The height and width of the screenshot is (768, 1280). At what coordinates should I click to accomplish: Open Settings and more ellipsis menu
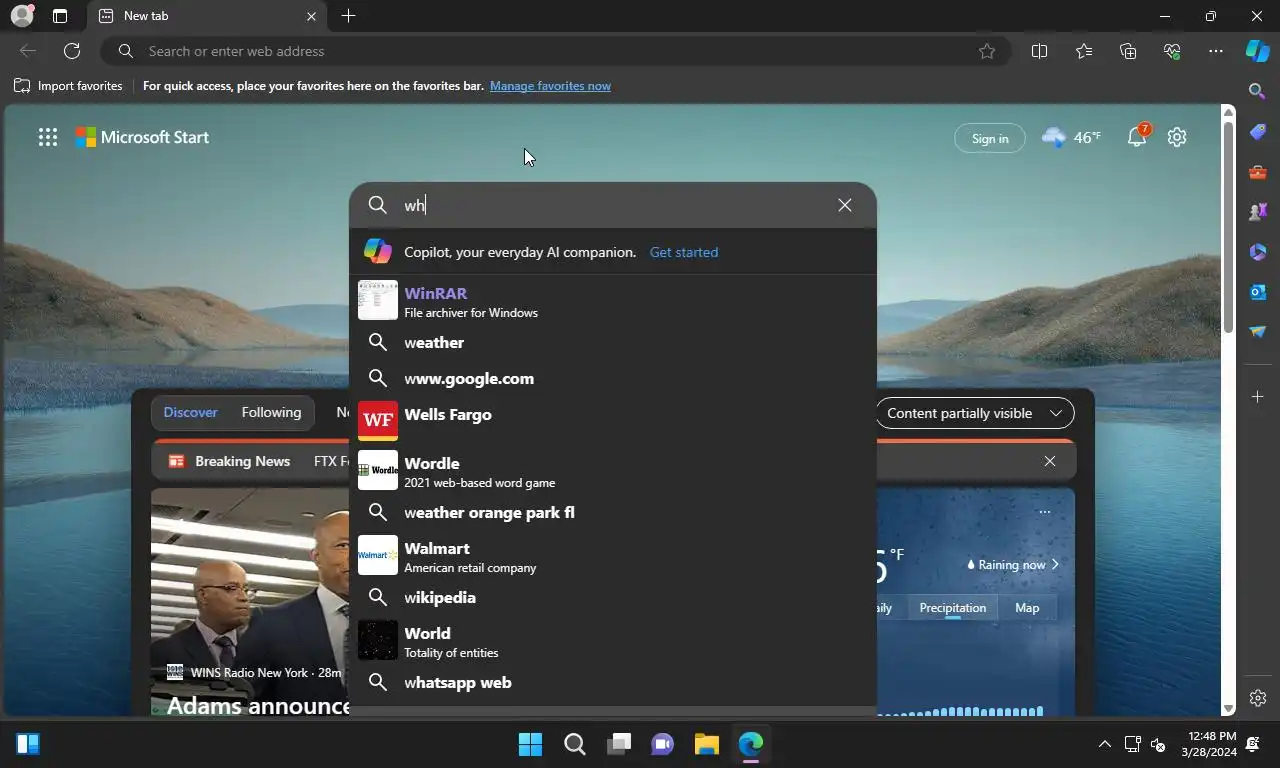tap(1216, 51)
